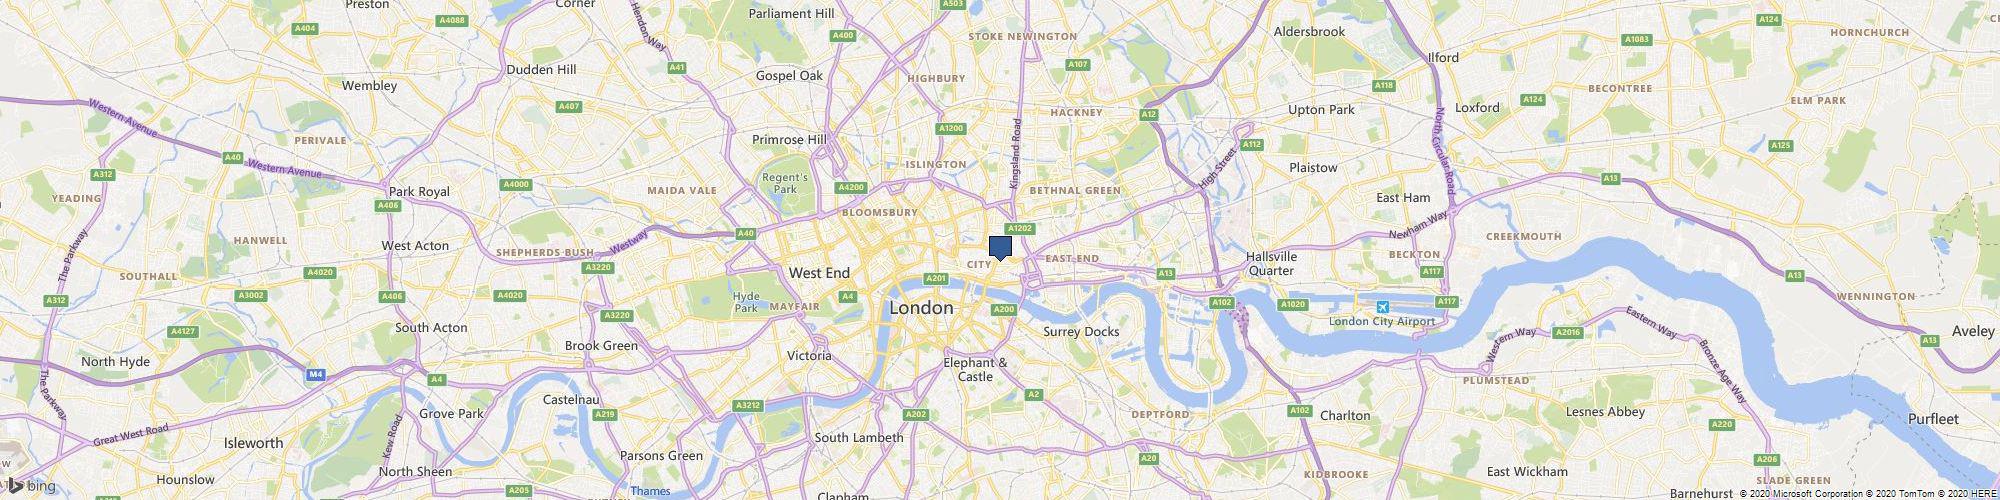This screenshot has height=500, width=2000.
Task: Click the London city label
Action: pos(921,308)
